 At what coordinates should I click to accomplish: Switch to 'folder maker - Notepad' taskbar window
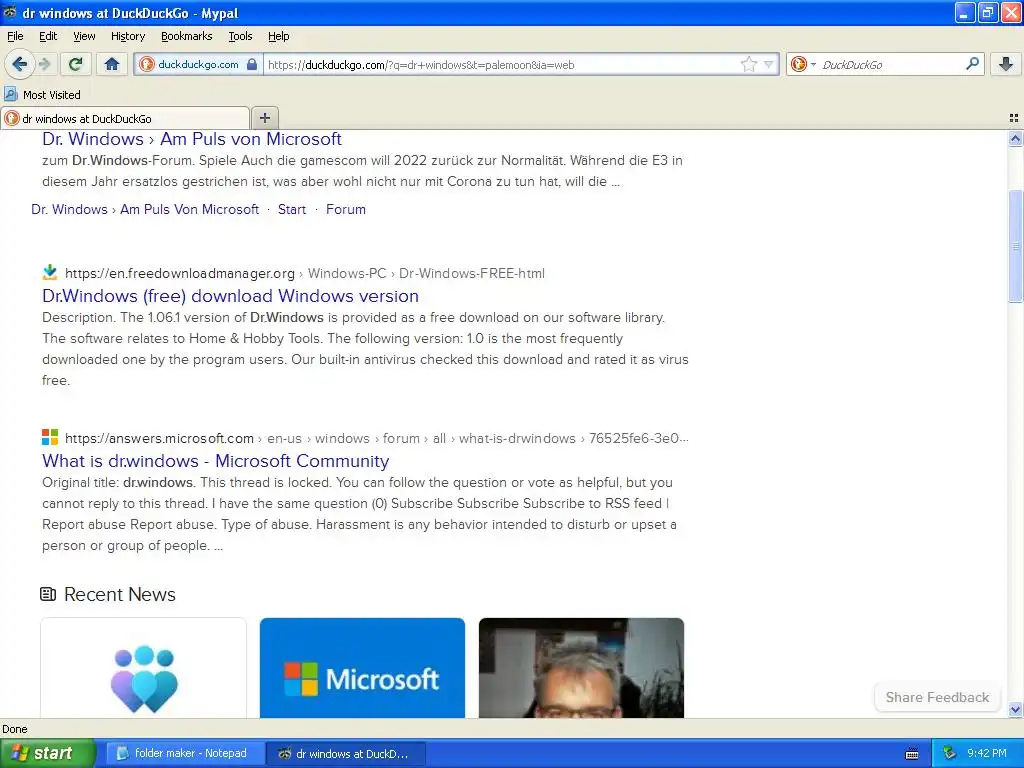[x=185, y=754]
